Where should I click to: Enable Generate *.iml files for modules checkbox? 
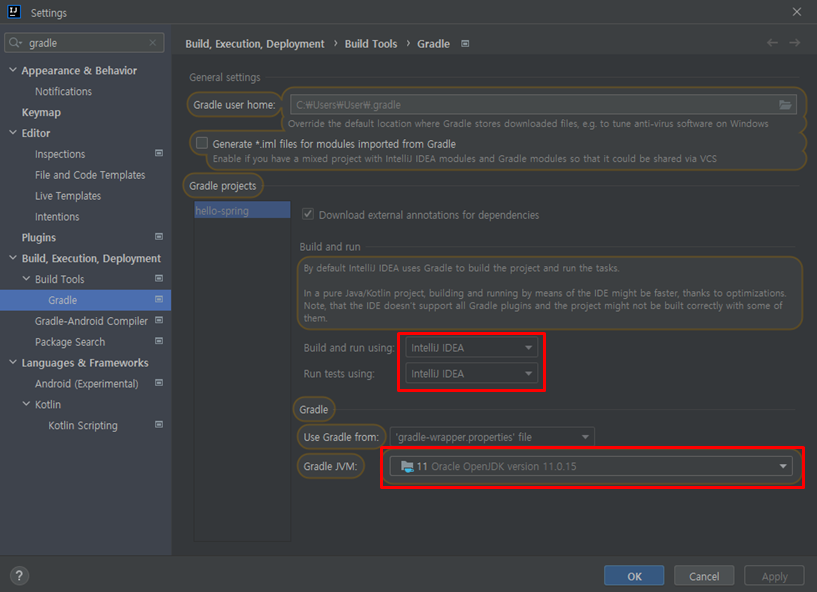tap(202, 143)
